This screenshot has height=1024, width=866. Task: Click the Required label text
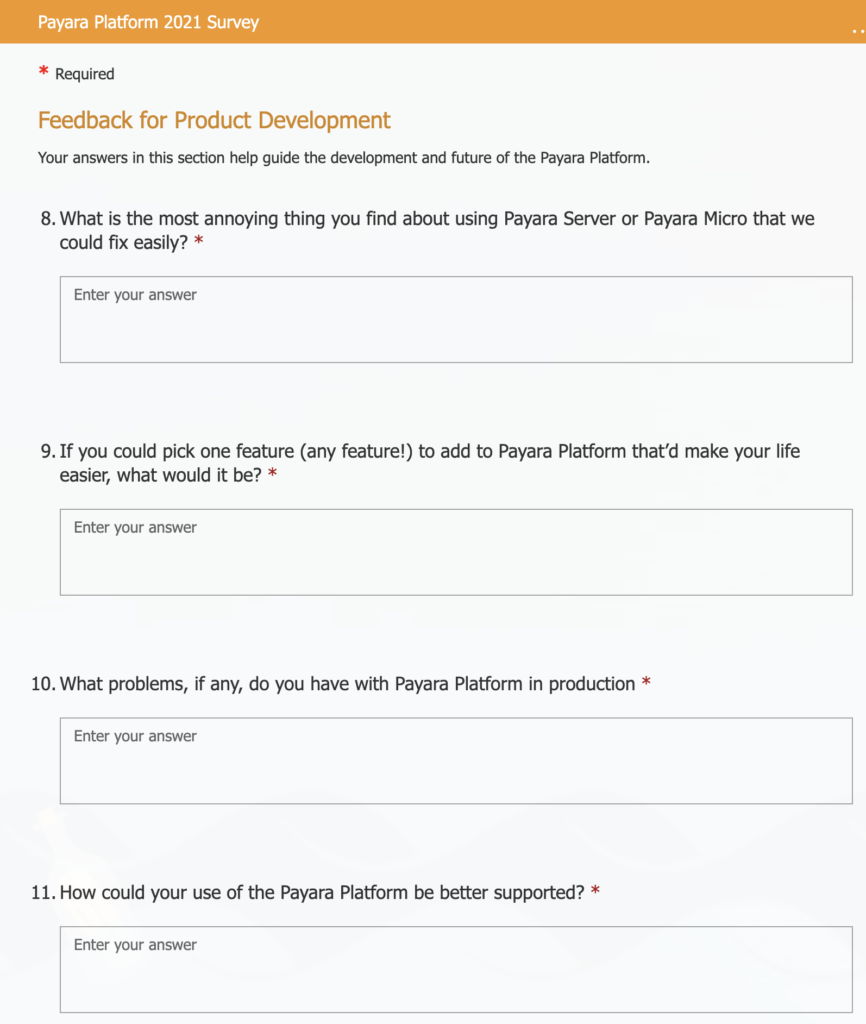click(x=84, y=74)
